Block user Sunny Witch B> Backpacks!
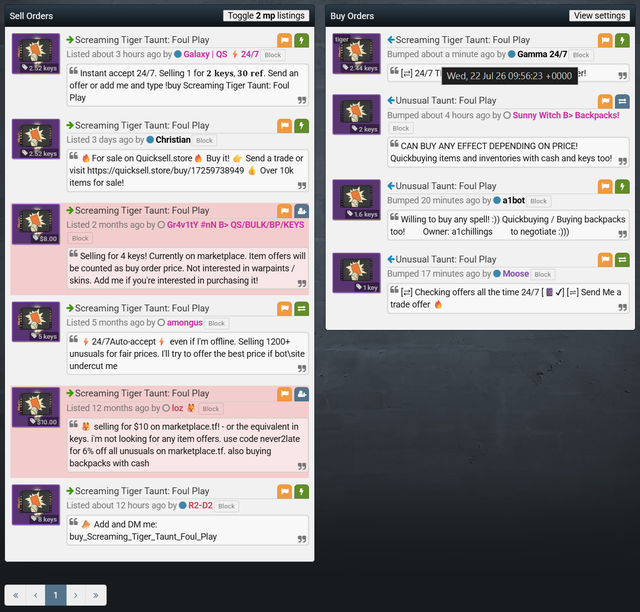 400,129
